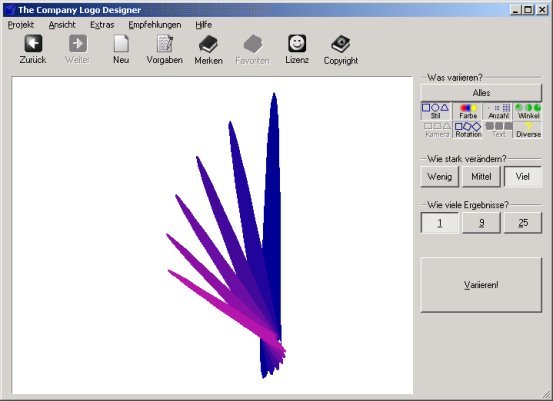
Task: Open the Projekt menu
Action: pos(21,25)
